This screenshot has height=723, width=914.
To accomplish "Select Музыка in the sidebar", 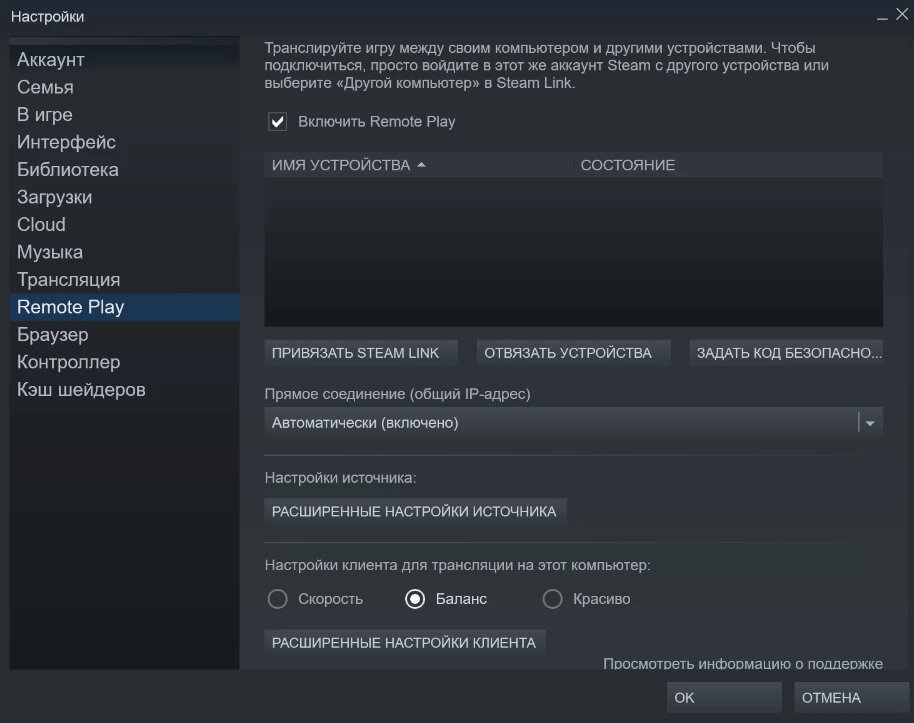I will pyautogui.click(x=124, y=252).
